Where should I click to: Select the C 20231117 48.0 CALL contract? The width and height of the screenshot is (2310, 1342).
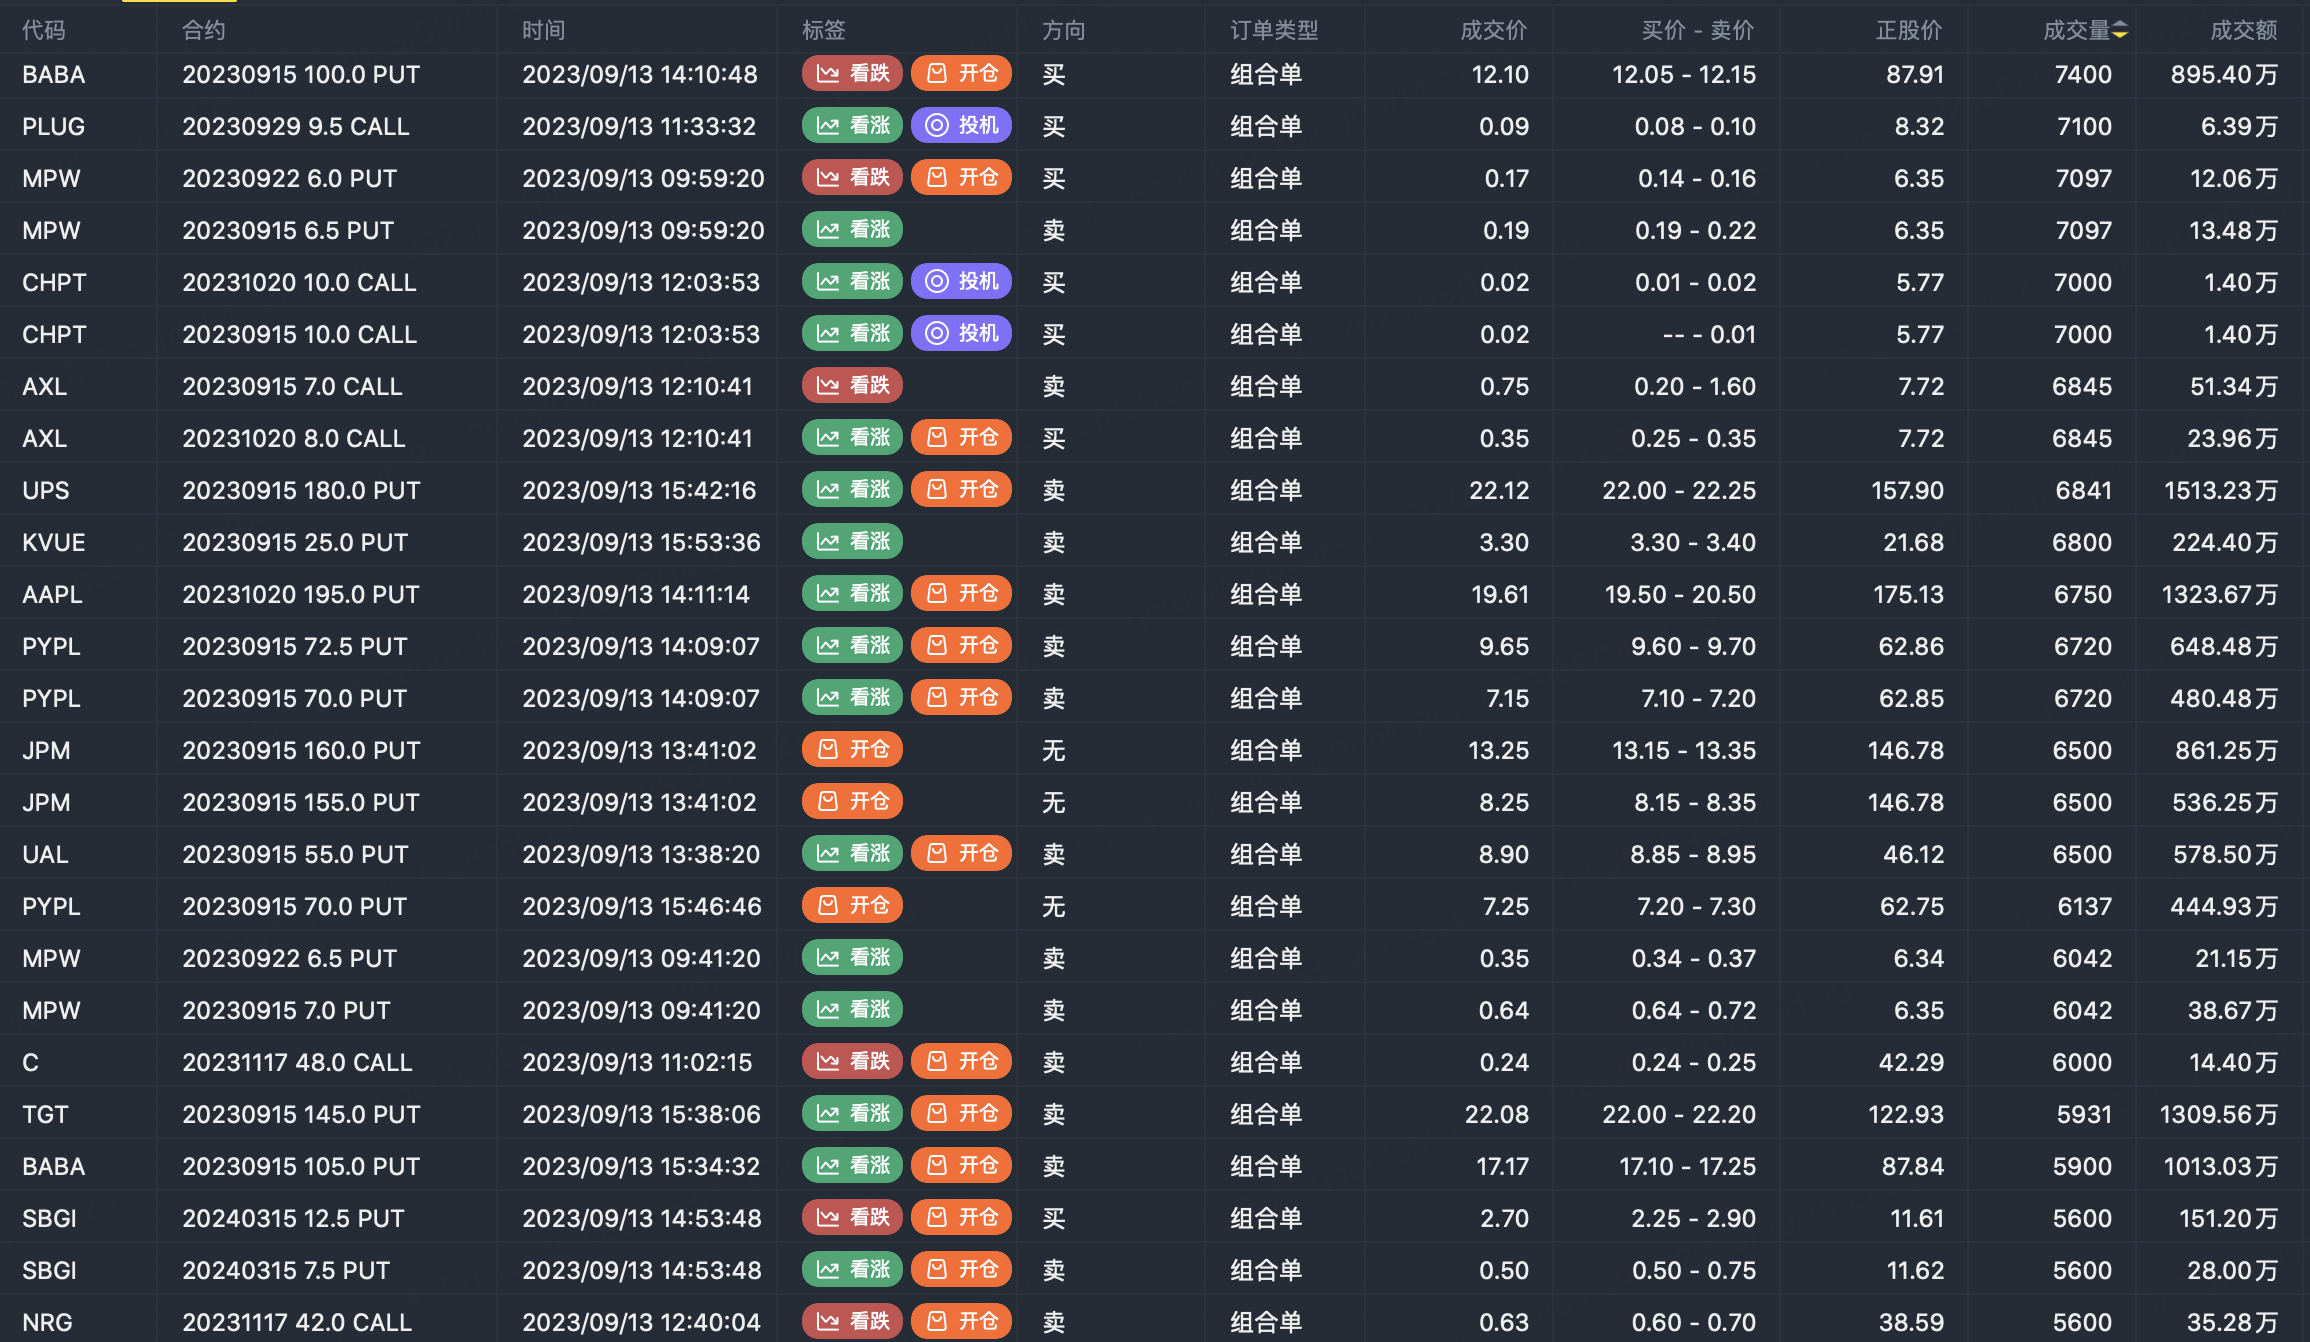click(297, 1063)
